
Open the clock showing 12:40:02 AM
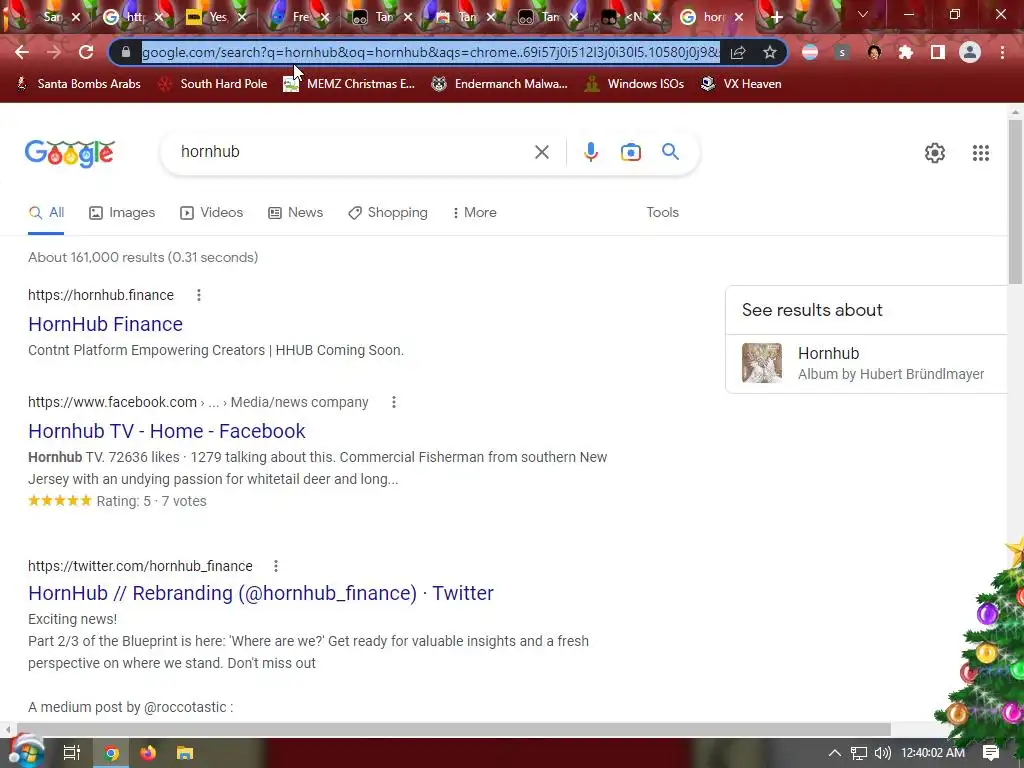[933, 753]
